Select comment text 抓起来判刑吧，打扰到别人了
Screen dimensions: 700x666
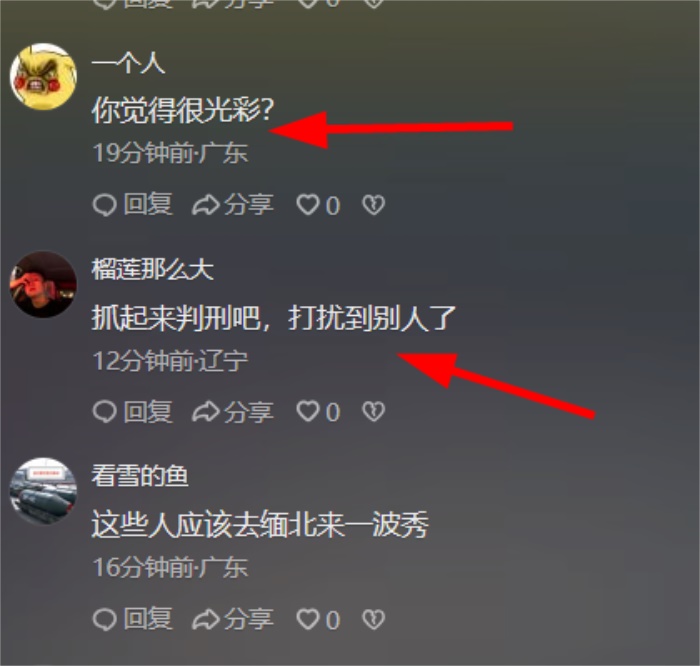[274, 318]
